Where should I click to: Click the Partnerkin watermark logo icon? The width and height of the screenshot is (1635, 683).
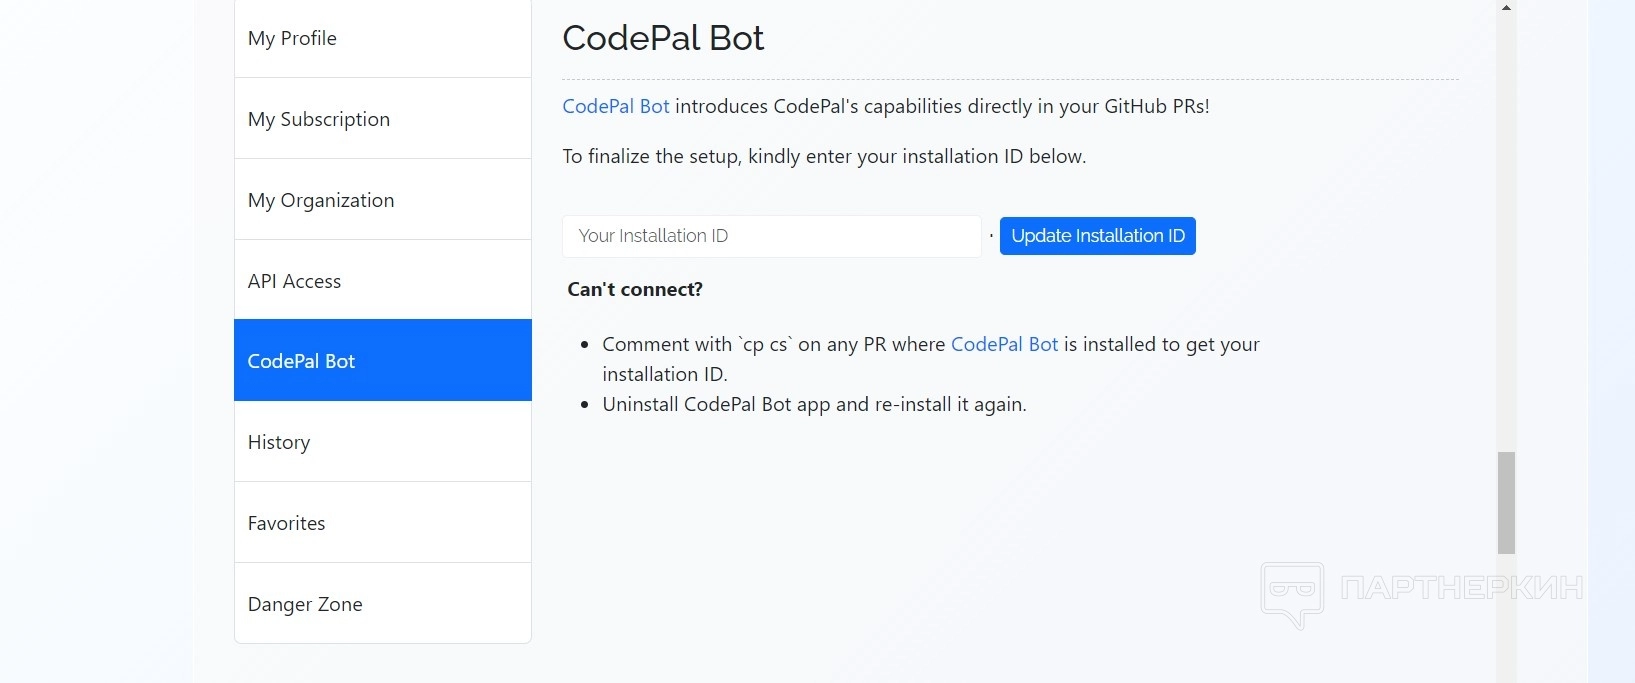[x=1292, y=593]
